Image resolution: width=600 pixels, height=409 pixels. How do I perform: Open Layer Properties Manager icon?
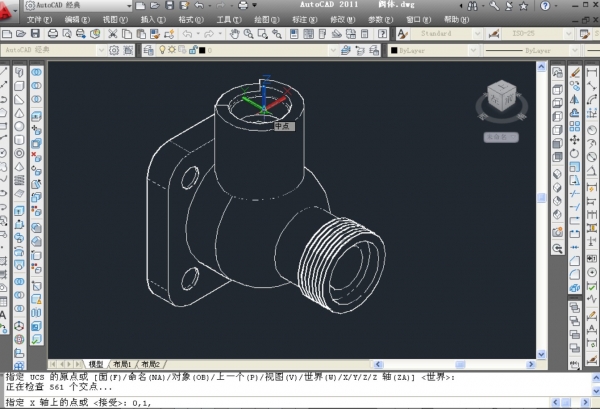[148, 50]
